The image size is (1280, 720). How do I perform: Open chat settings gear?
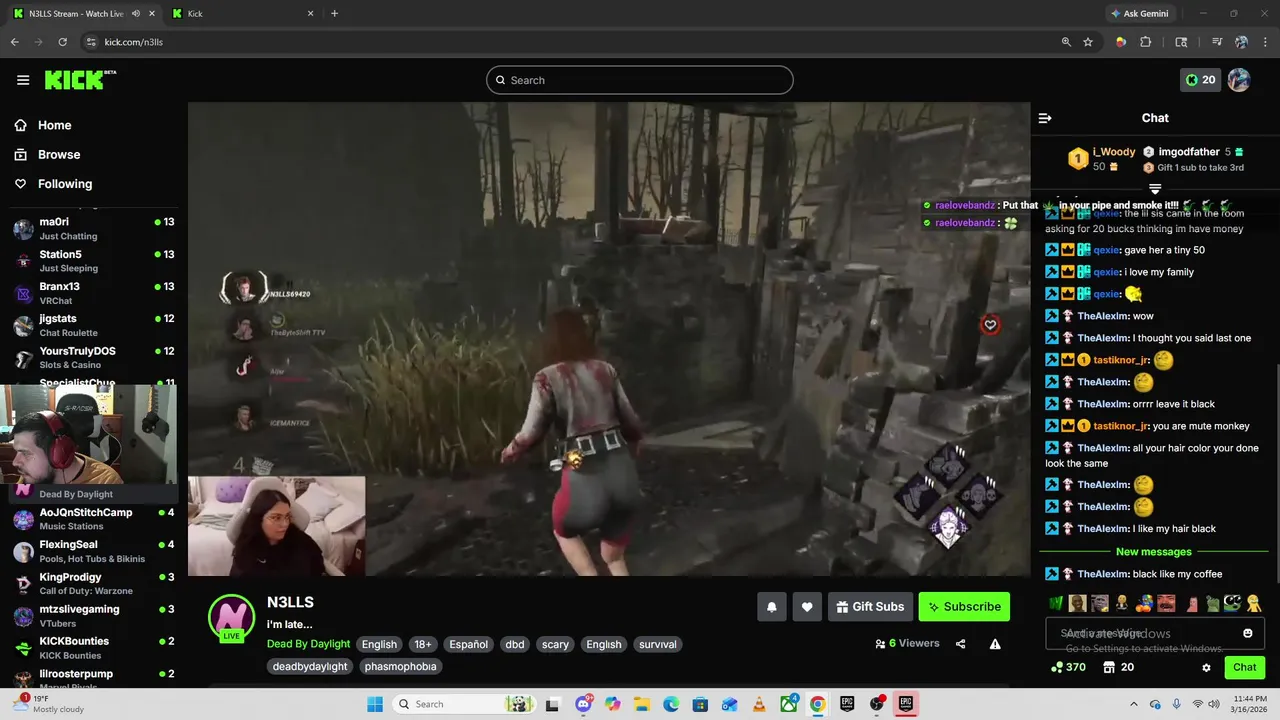click(1206, 667)
